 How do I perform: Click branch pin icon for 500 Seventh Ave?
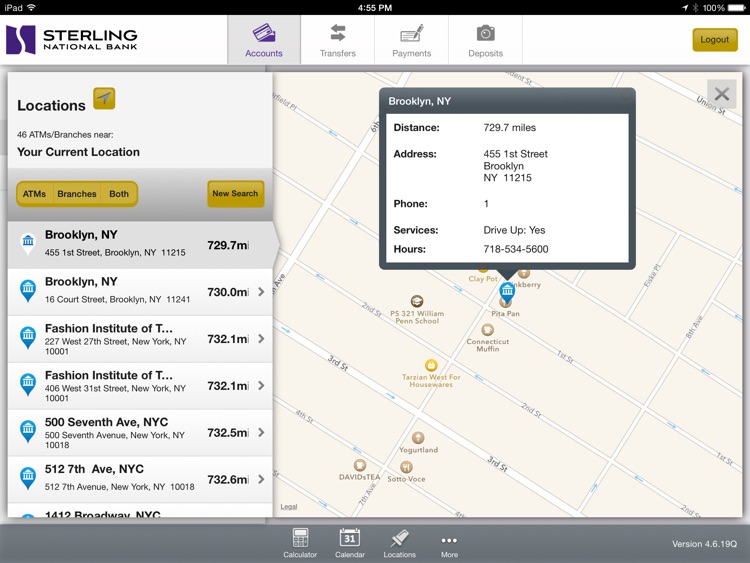(x=28, y=431)
